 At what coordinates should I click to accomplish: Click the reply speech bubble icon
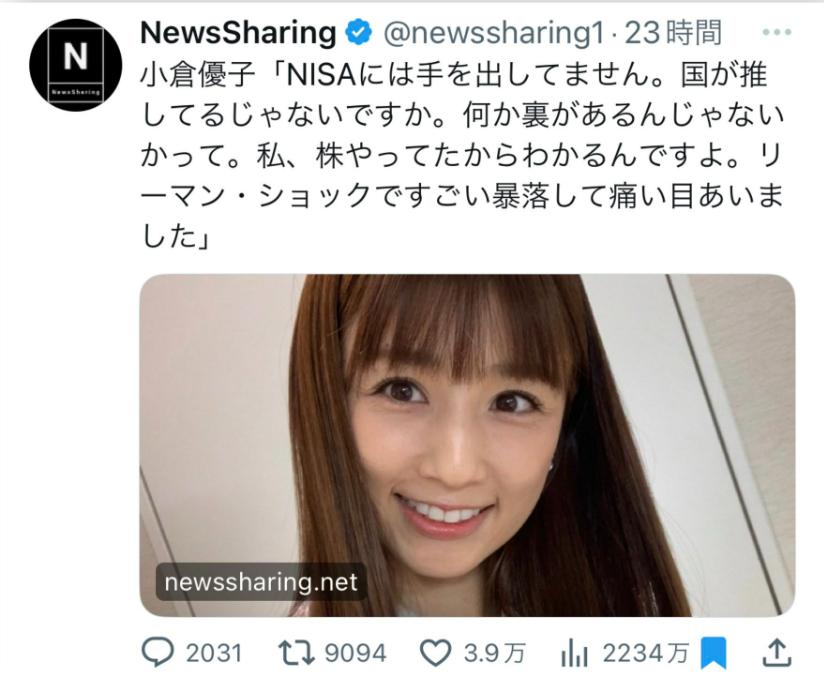click(158, 653)
